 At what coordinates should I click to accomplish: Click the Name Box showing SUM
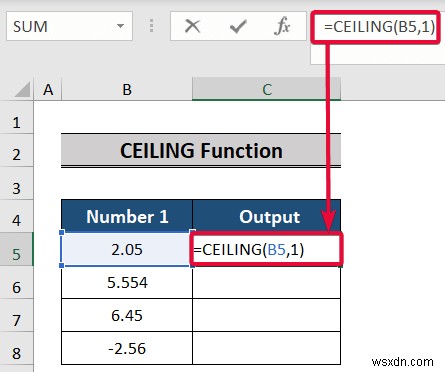[69, 26]
